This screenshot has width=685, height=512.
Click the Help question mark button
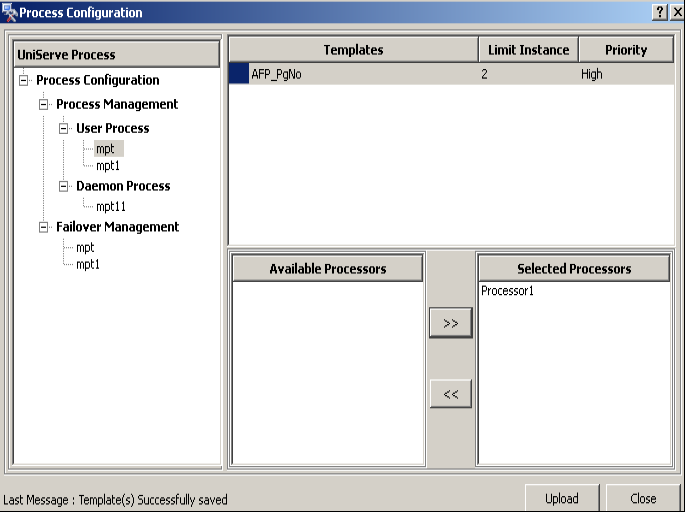pos(660,12)
